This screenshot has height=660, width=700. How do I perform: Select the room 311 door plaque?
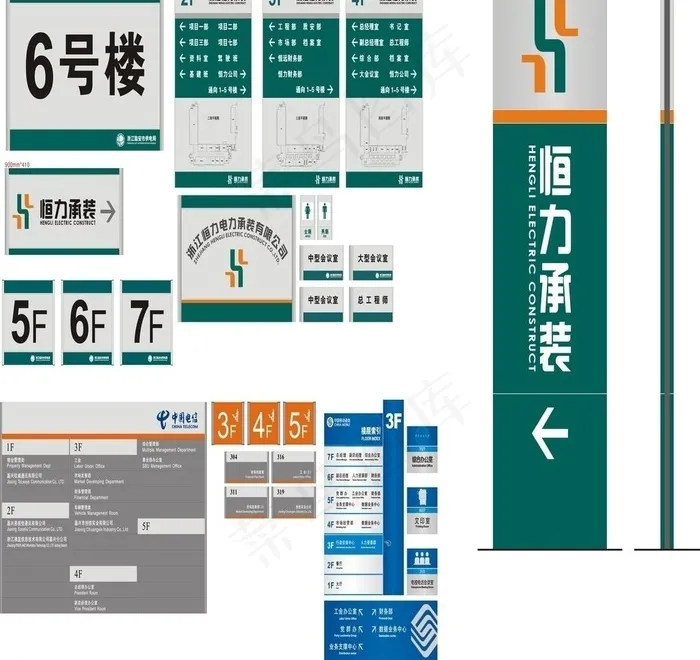click(246, 502)
